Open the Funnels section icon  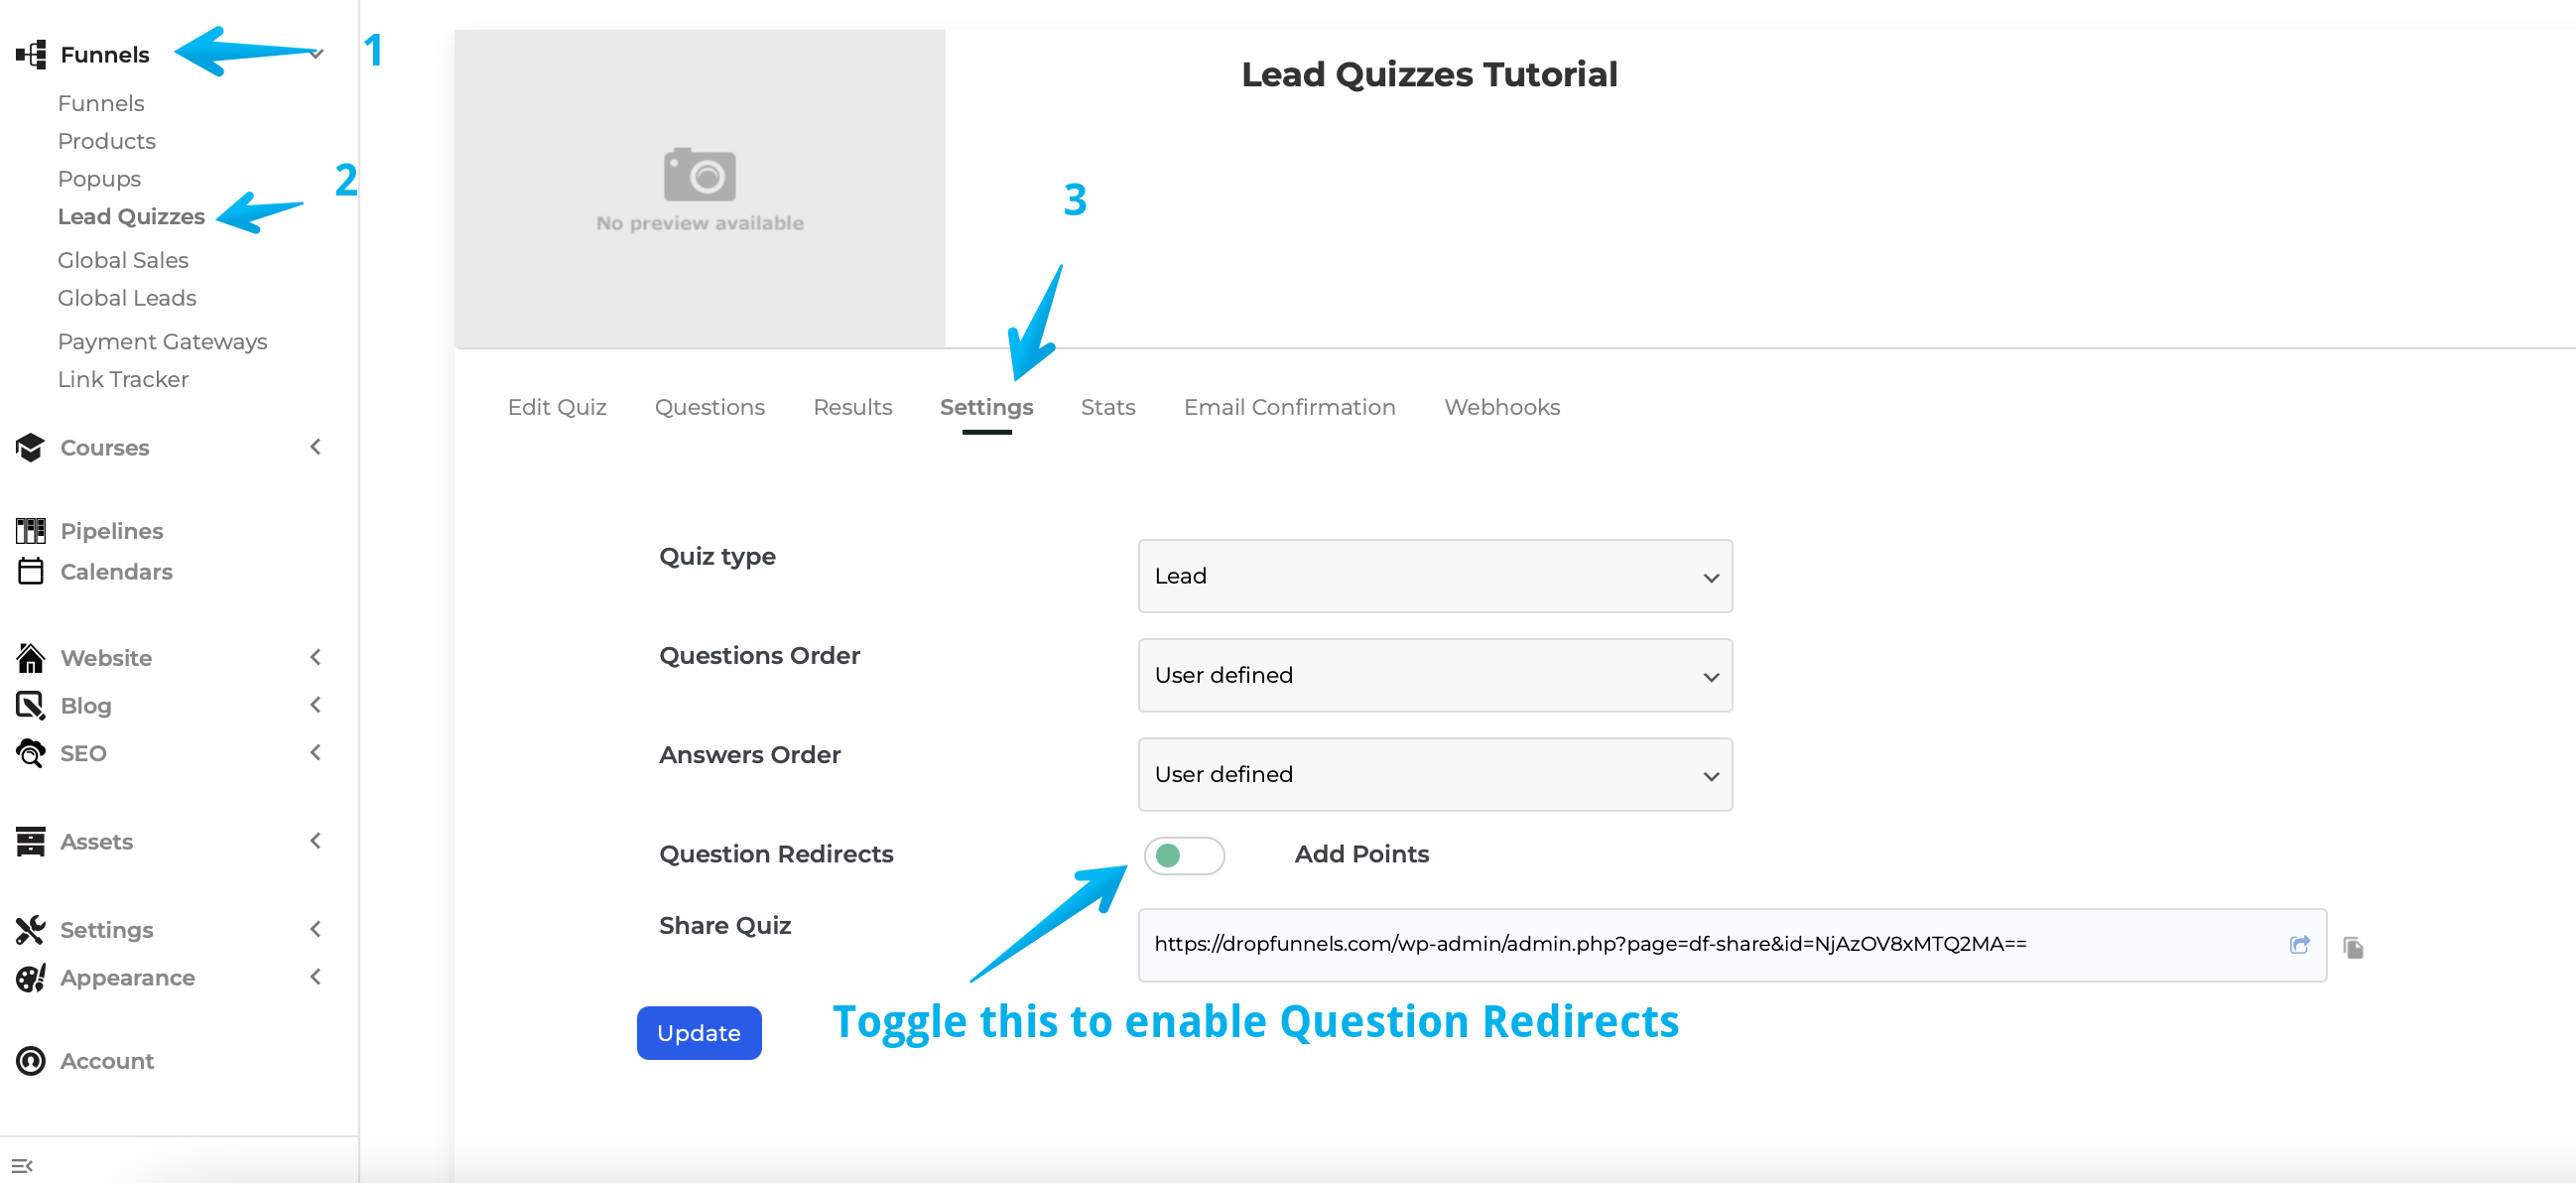[x=30, y=54]
